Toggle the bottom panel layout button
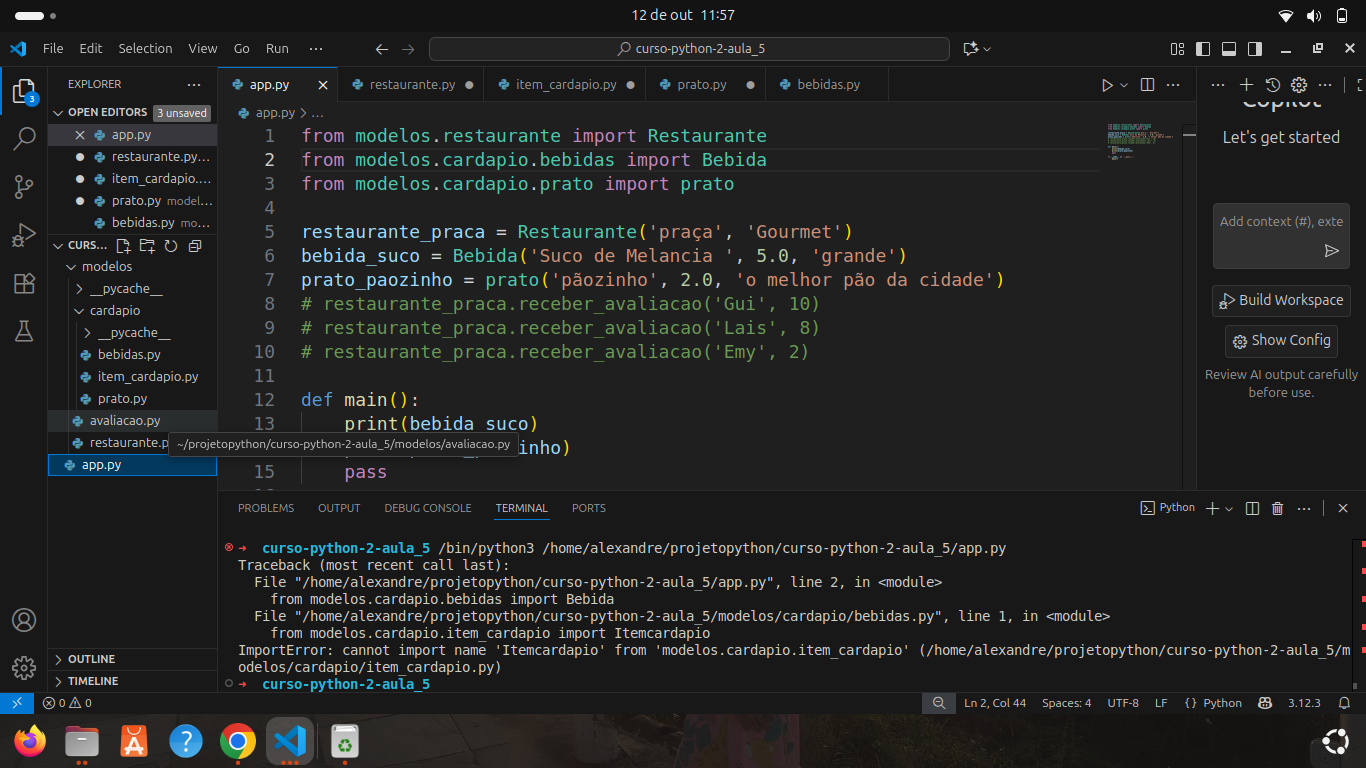The image size is (1366, 768). pyautogui.click(x=1229, y=48)
